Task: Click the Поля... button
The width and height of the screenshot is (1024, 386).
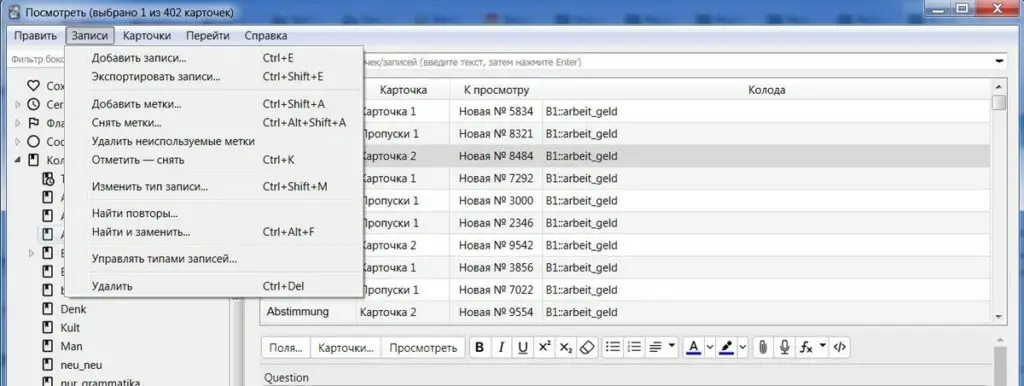Action: click(x=286, y=347)
